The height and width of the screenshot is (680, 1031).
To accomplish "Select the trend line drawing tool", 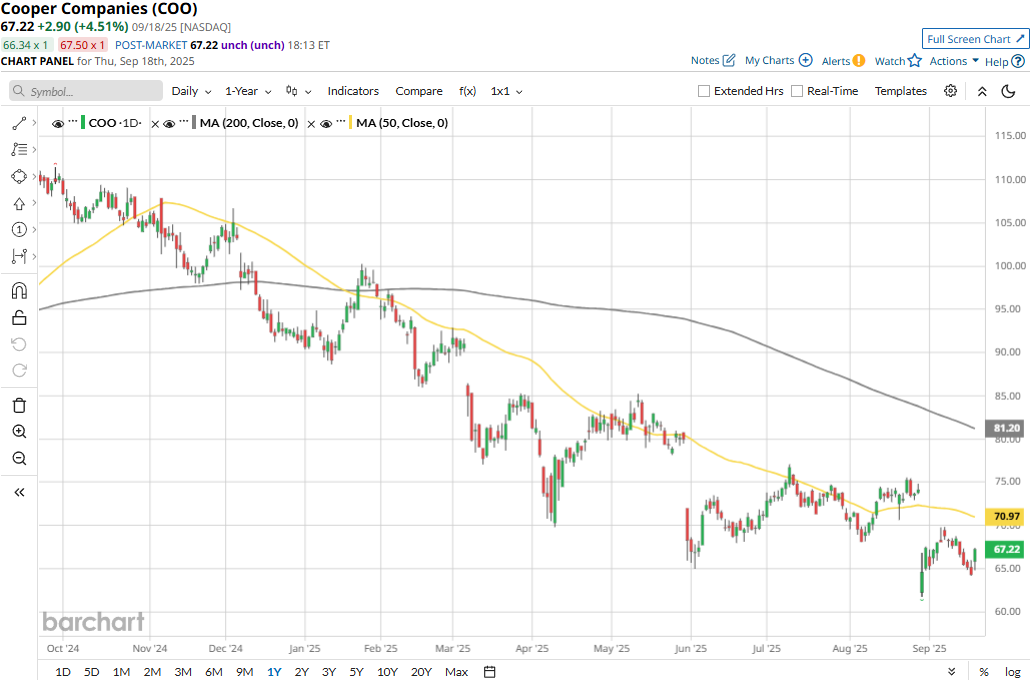I will tap(19, 123).
